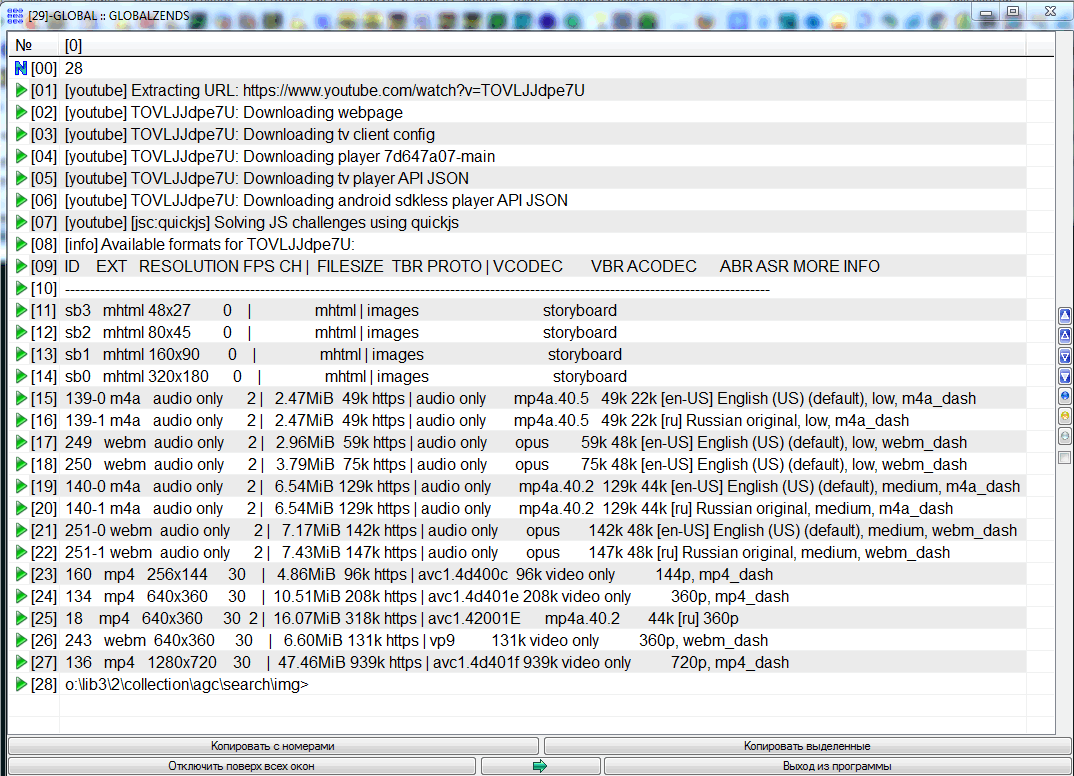Click the gray sphere sidebar icon
The height and width of the screenshot is (776, 1074).
1065,436
